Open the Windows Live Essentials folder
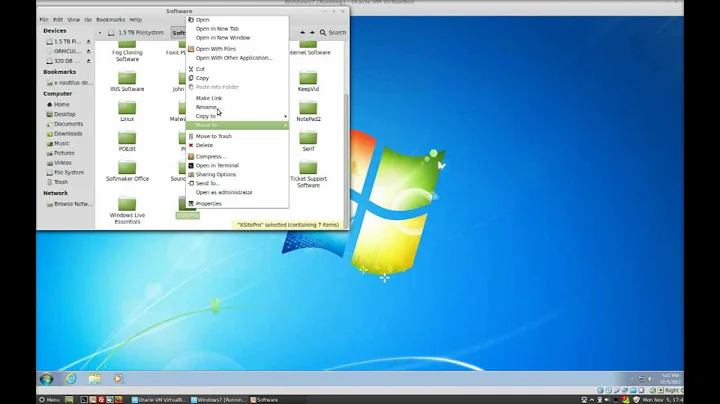 [x=127, y=211]
